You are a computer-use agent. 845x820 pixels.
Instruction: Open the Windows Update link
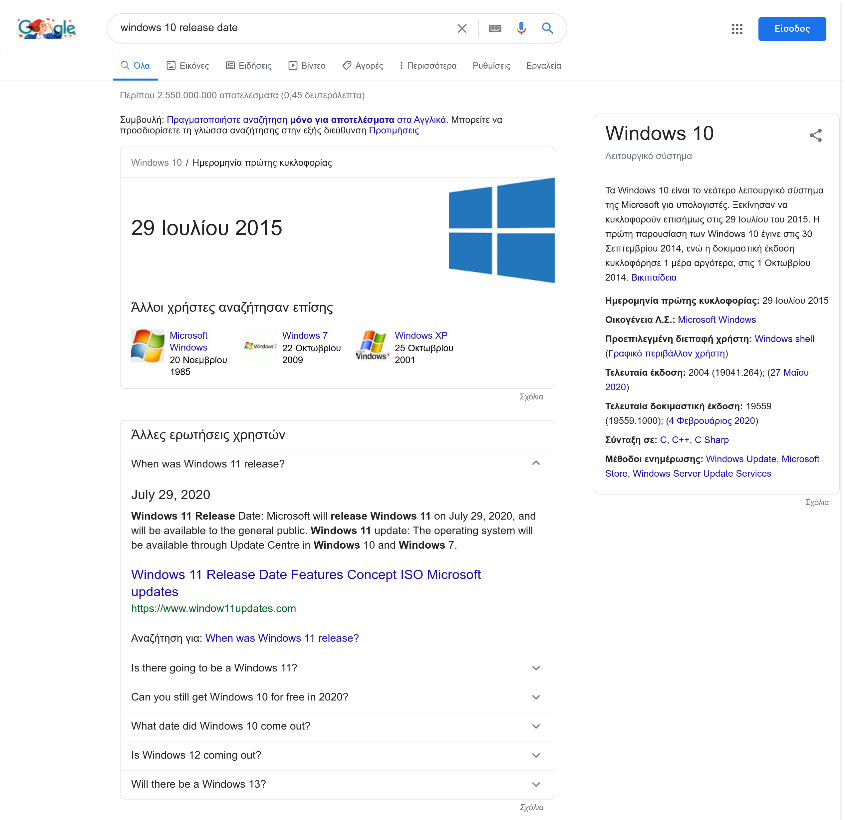pos(741,458)
